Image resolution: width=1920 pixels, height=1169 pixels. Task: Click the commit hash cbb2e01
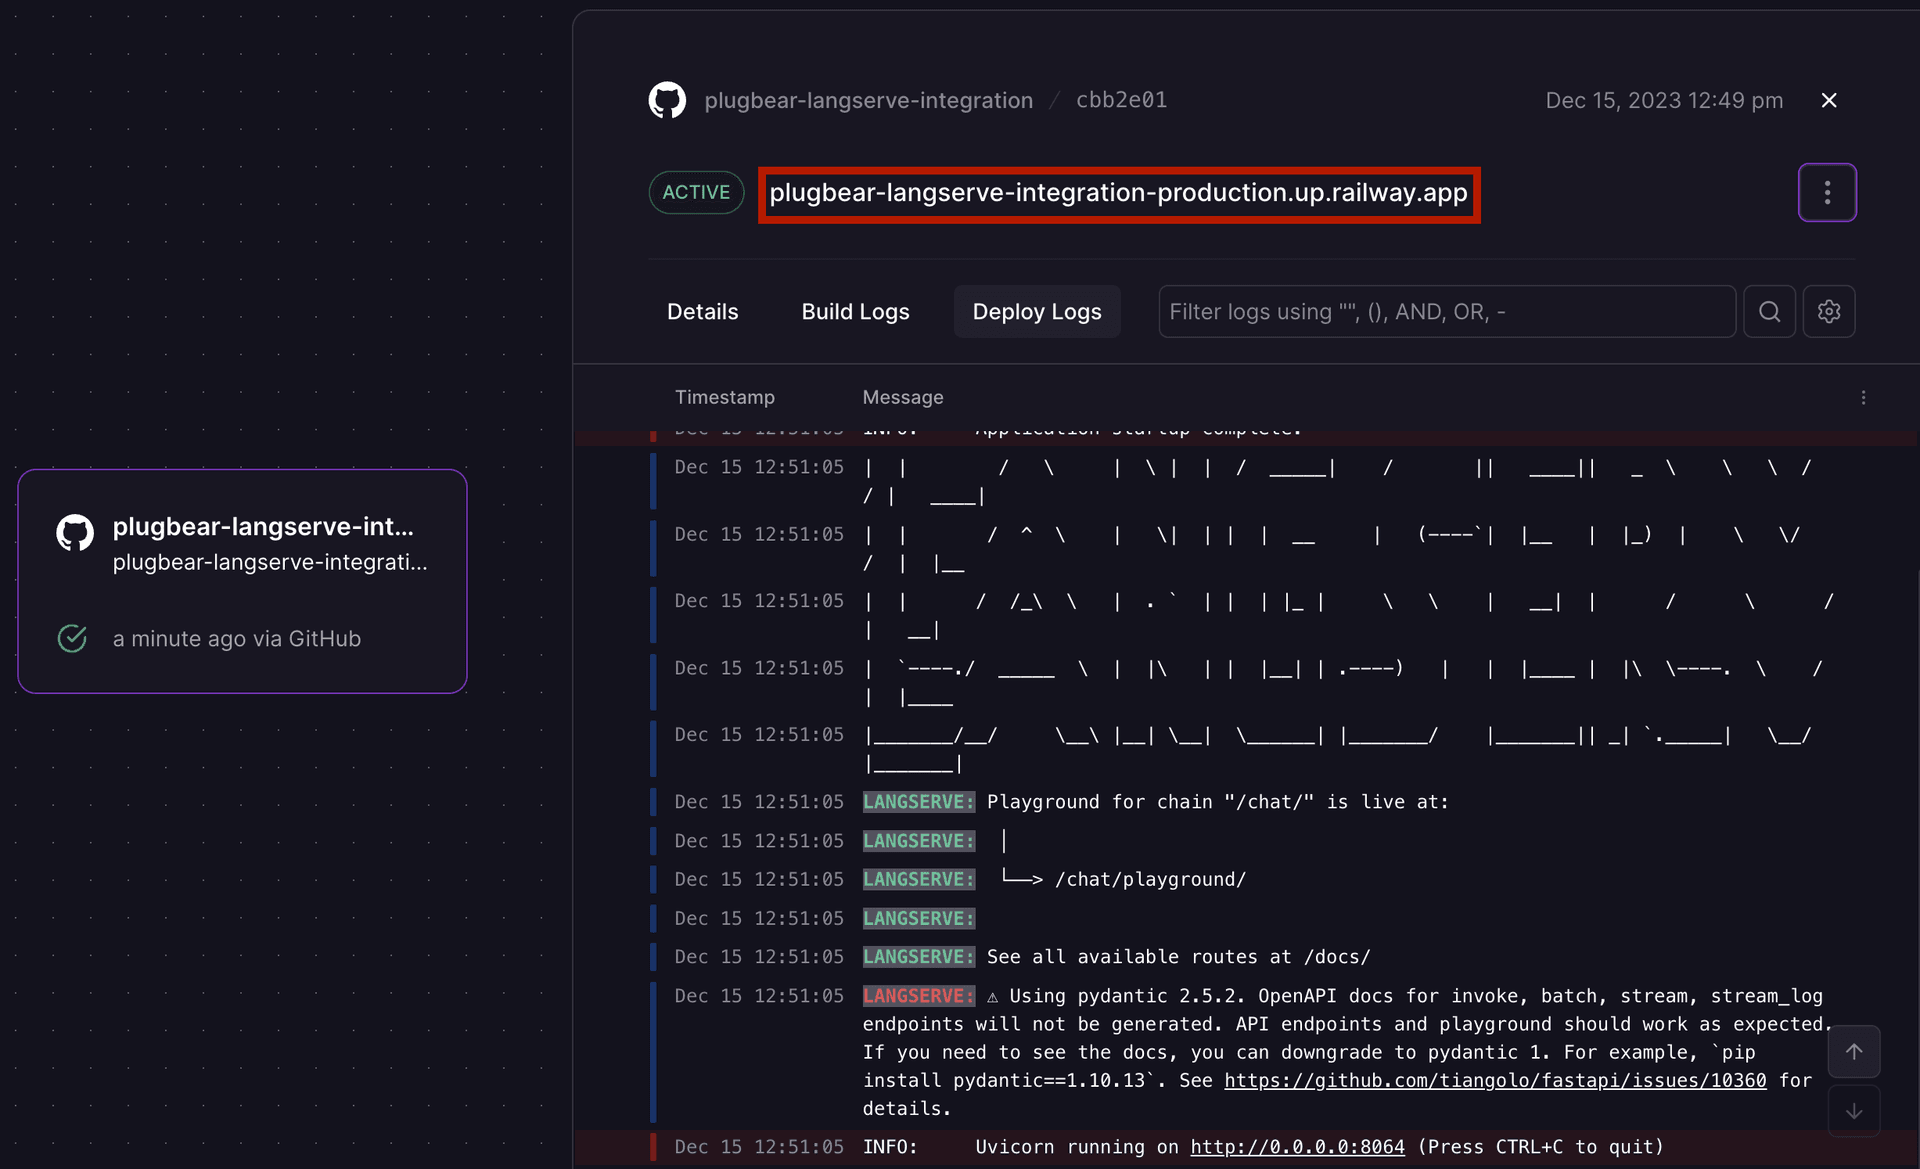pos(1121,99)
